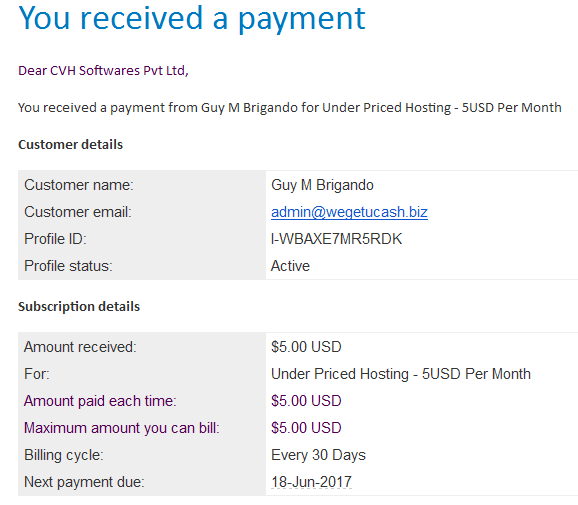This screenshot has height=505, width=578.
Task: Click the 'Maximum amount you can bill' label
Action: coord(122,428)
